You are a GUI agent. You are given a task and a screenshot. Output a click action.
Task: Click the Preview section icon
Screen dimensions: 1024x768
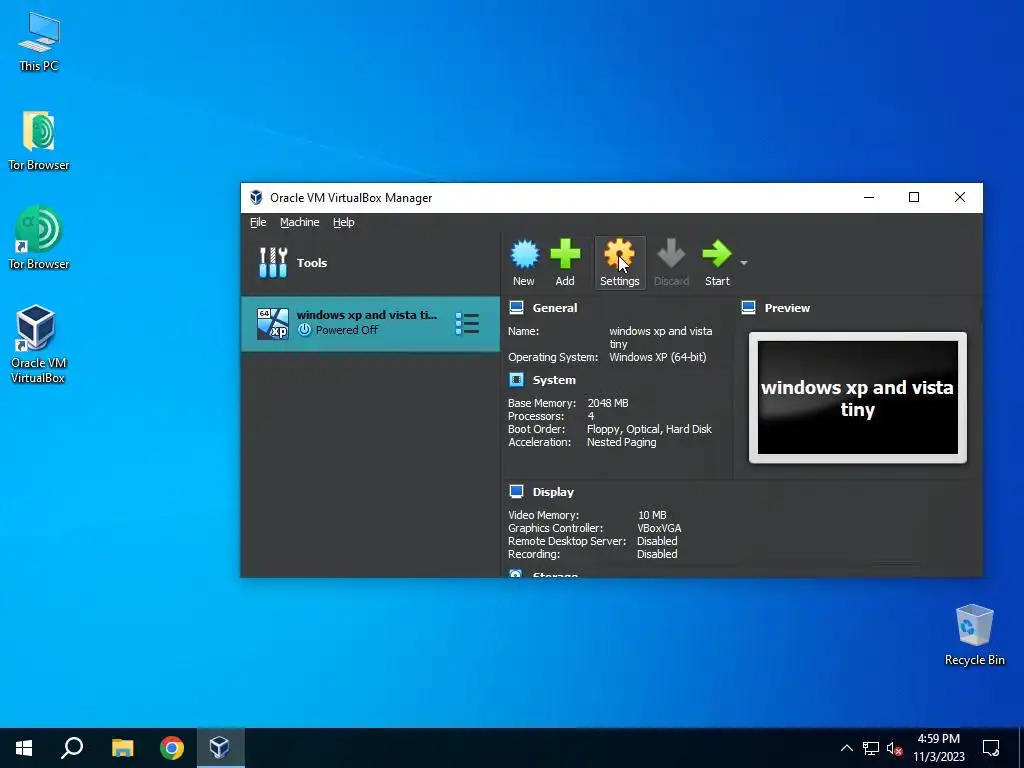click(748, 308)
